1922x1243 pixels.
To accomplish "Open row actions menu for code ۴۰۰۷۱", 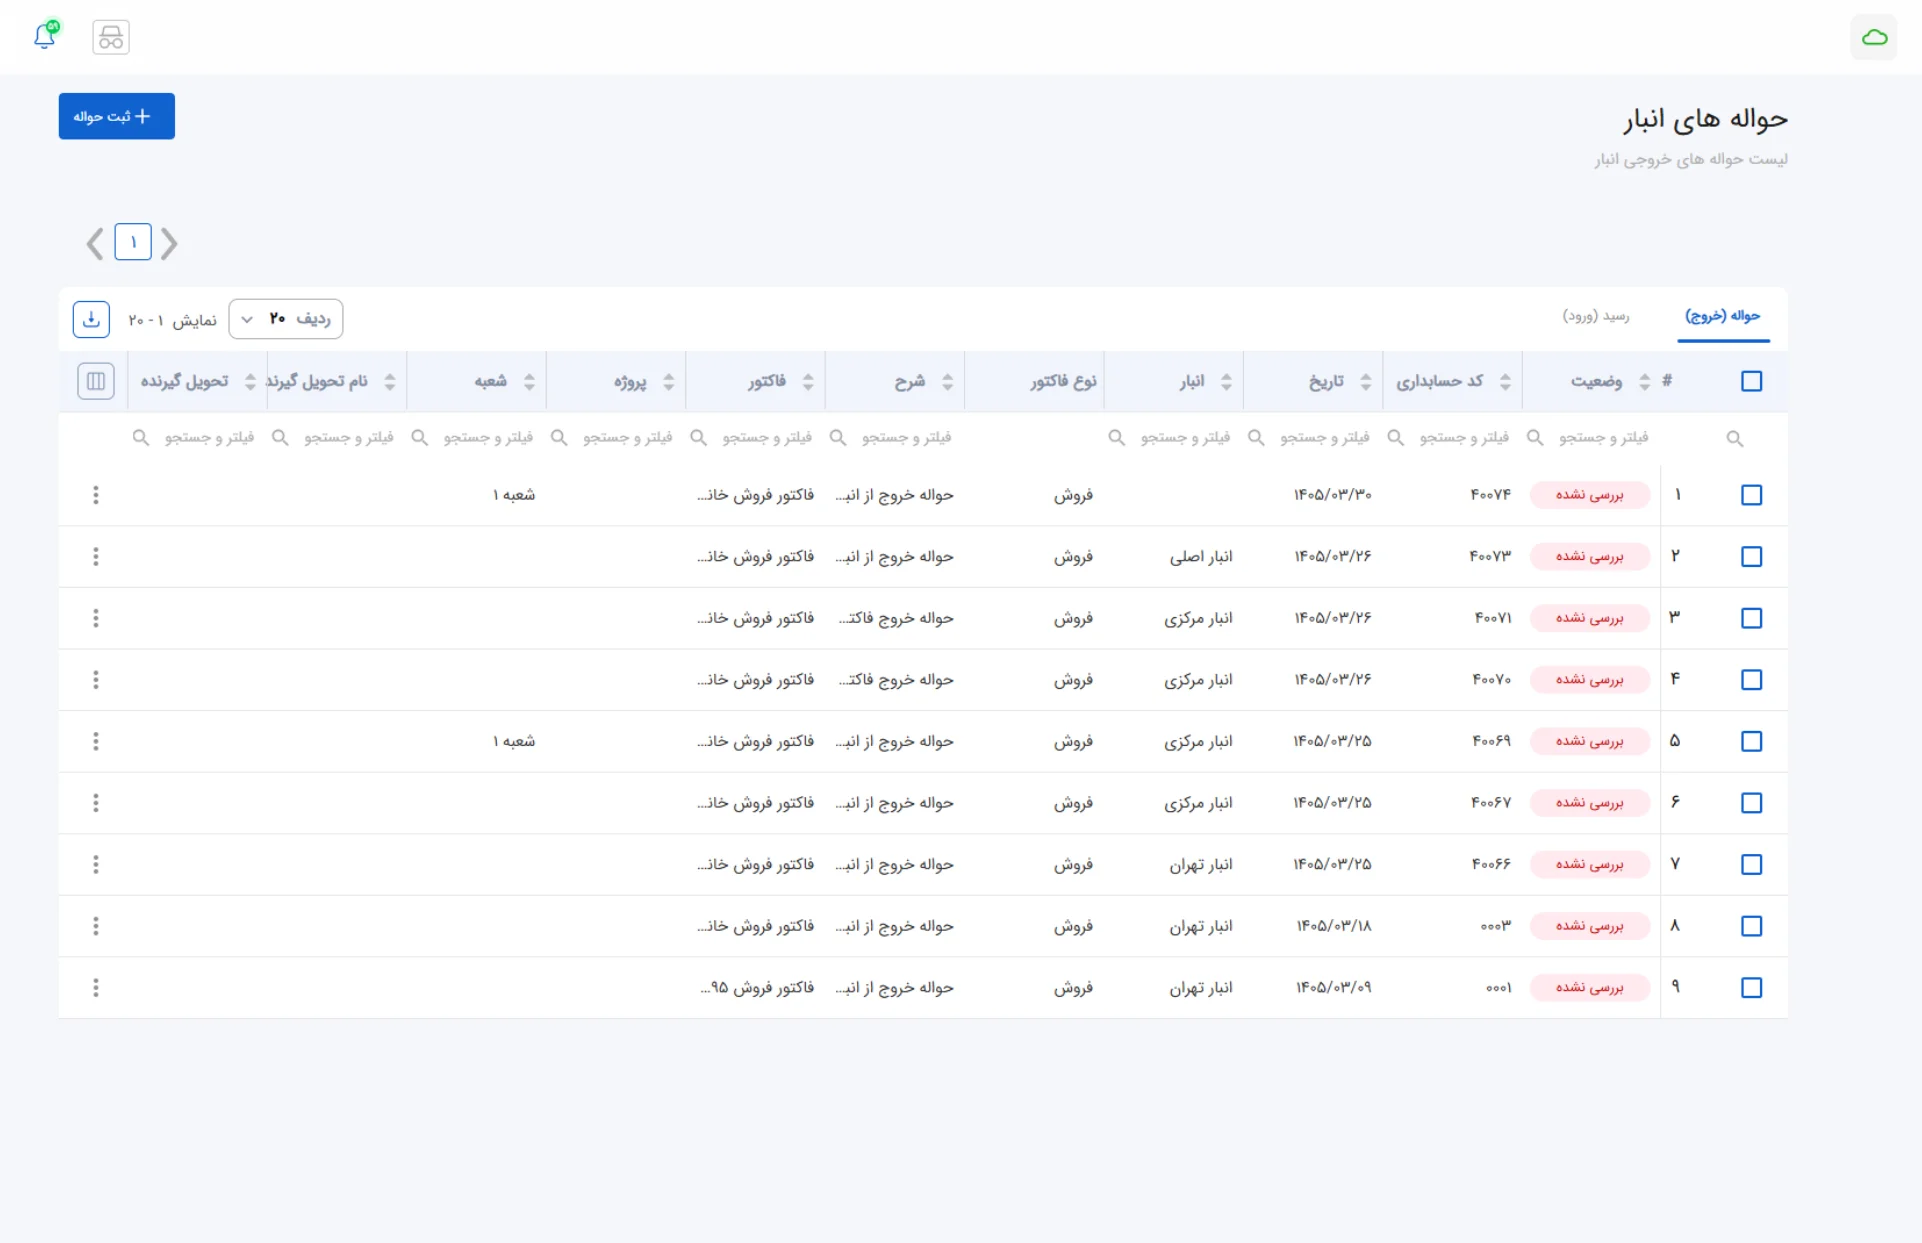I will tap(96, 618).
